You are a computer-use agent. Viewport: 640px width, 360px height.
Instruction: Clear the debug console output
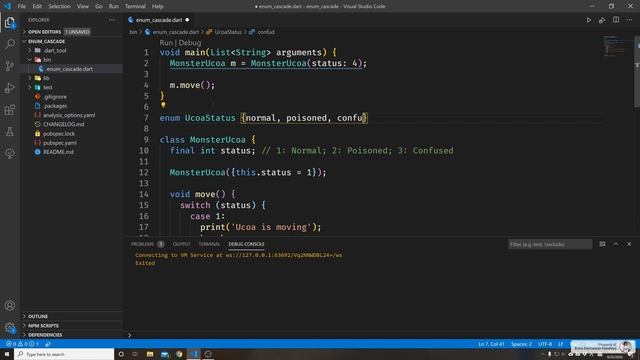(x=602, y=244)
